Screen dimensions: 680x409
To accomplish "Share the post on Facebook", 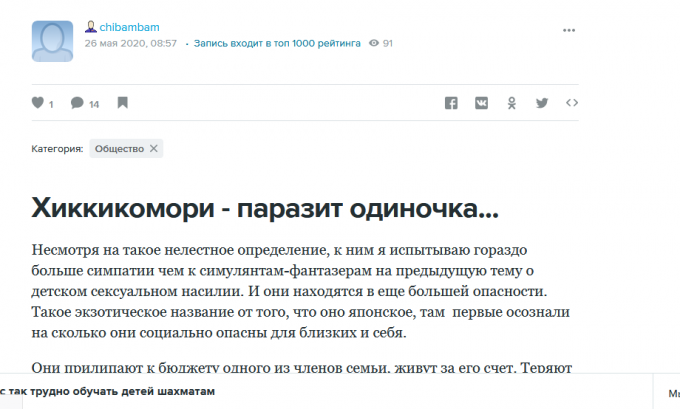I will pyautogui.click(x=451, y=102).
